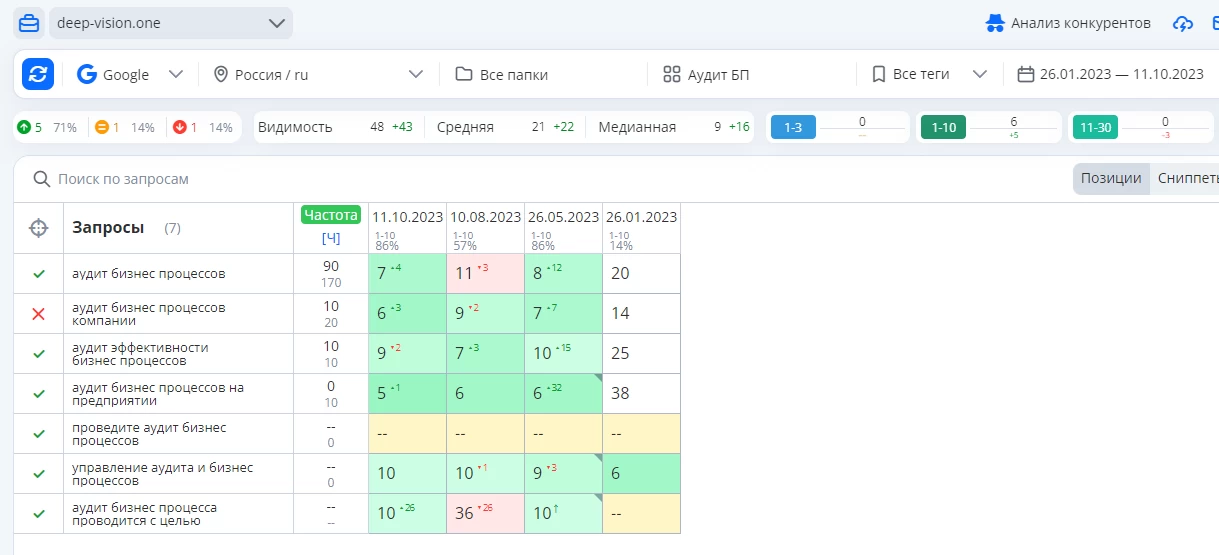1219x555 pixels.
Task: Click the briefcase project icon
Action: [29, 23]
